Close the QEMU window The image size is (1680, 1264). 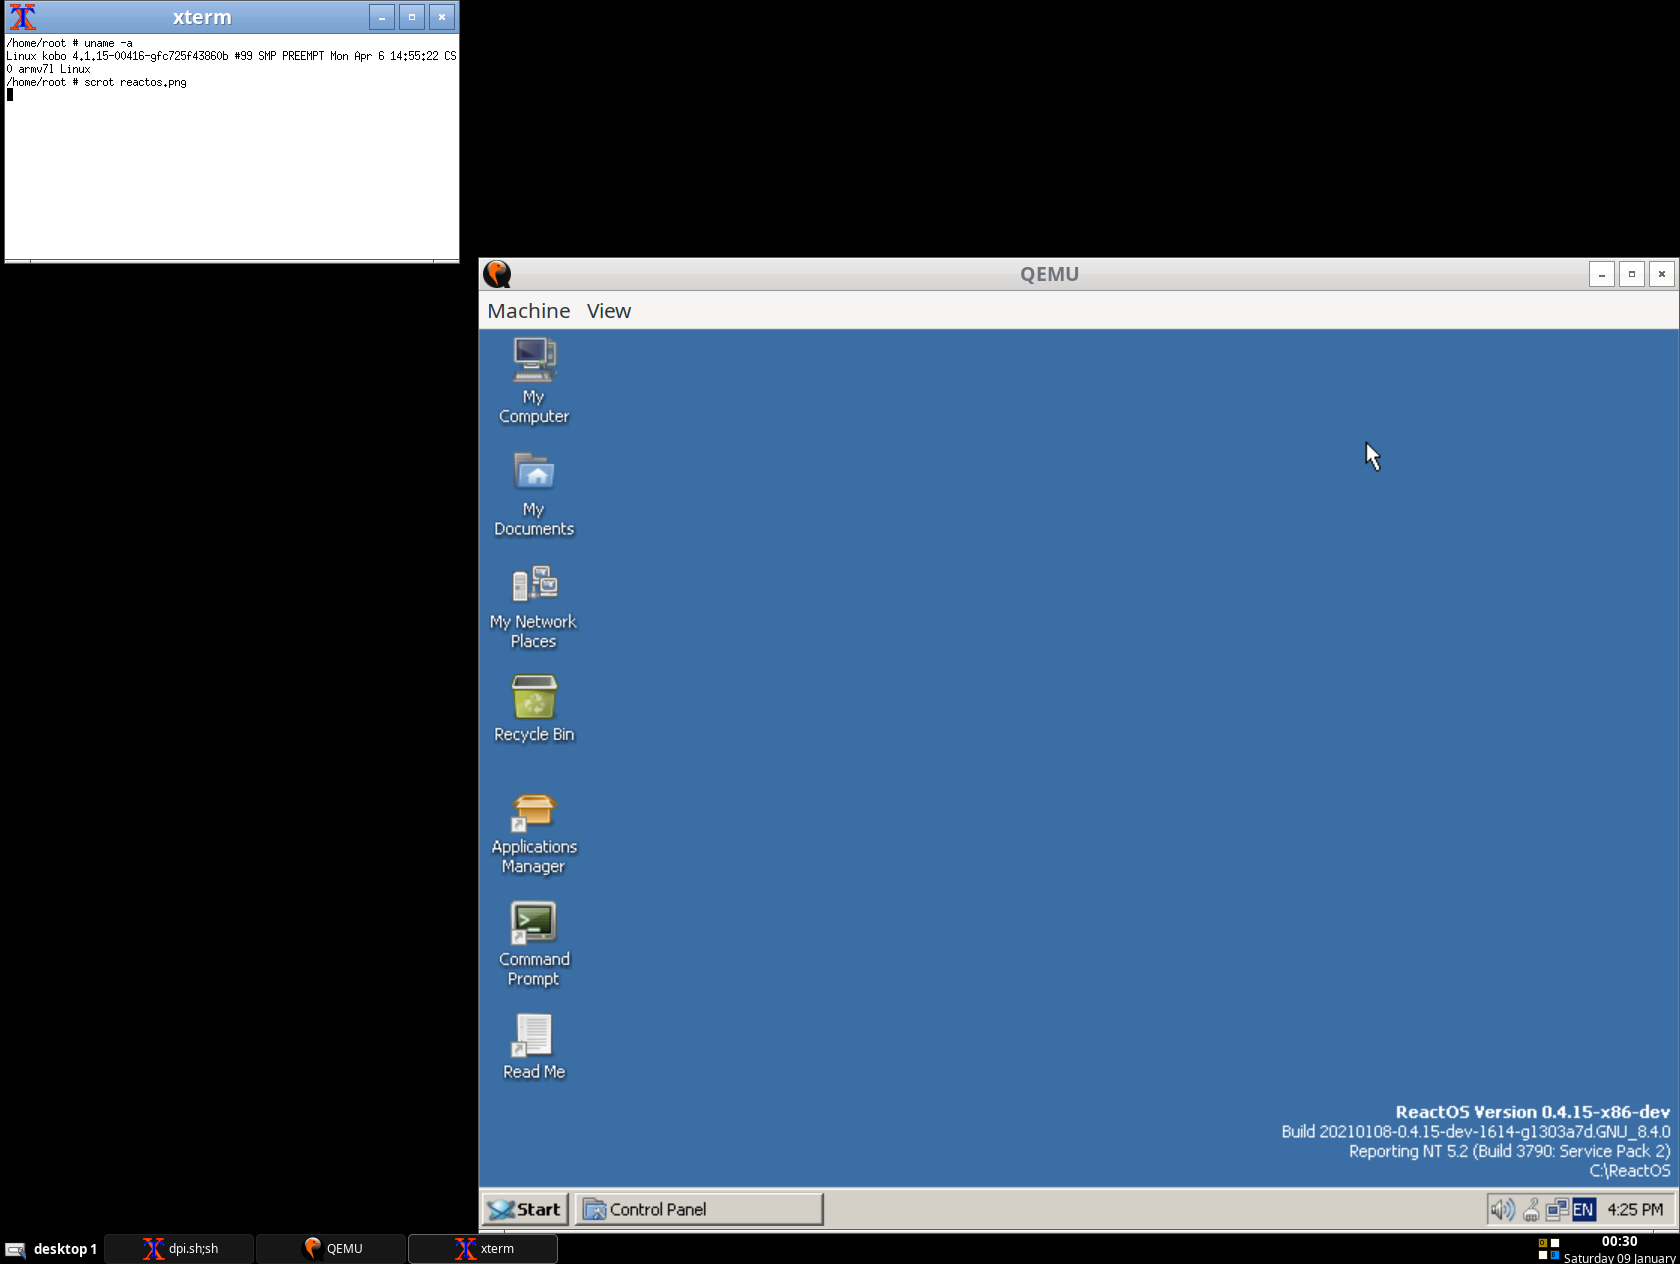tap(1662, 274)
